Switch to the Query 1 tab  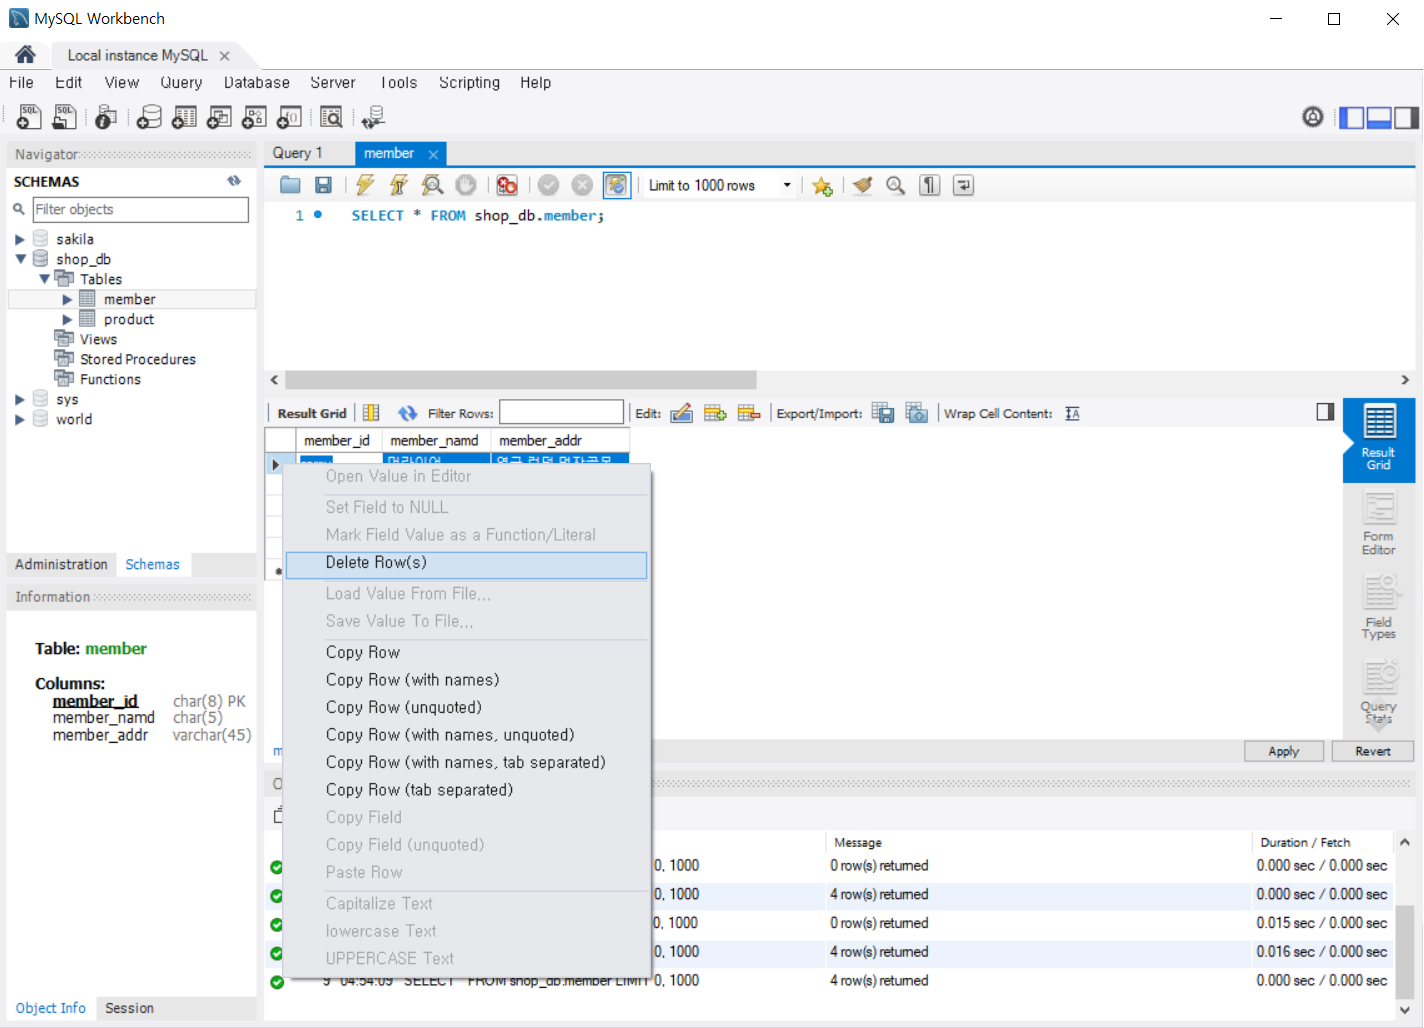298,153
